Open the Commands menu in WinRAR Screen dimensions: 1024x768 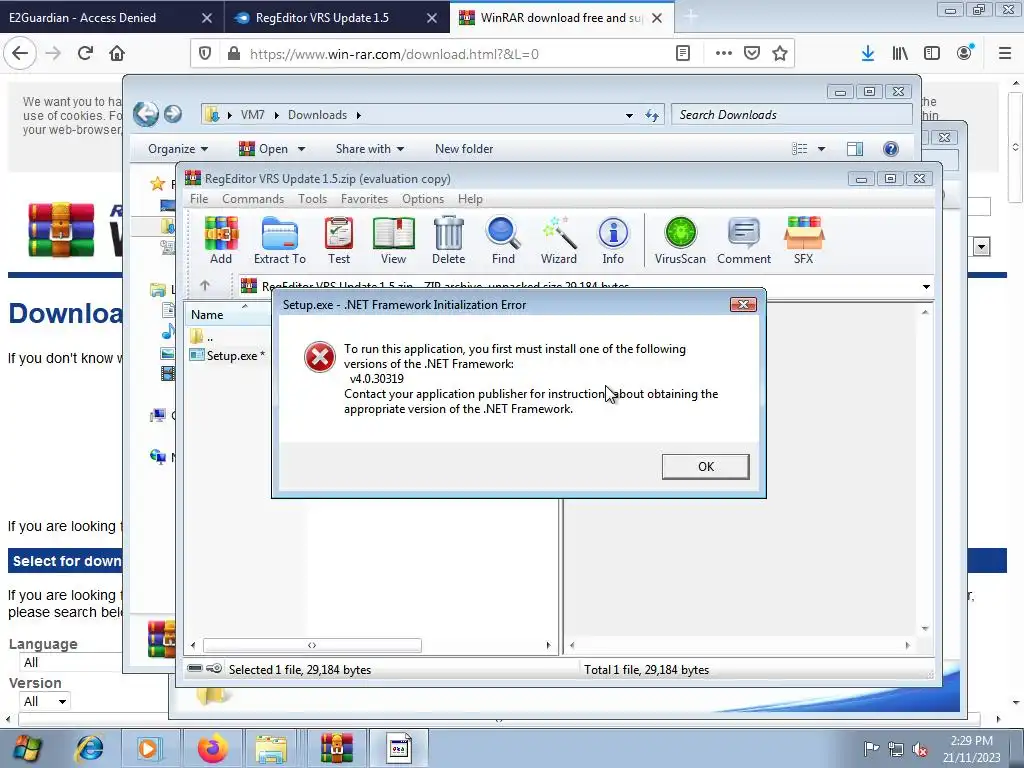pos(253,199)
